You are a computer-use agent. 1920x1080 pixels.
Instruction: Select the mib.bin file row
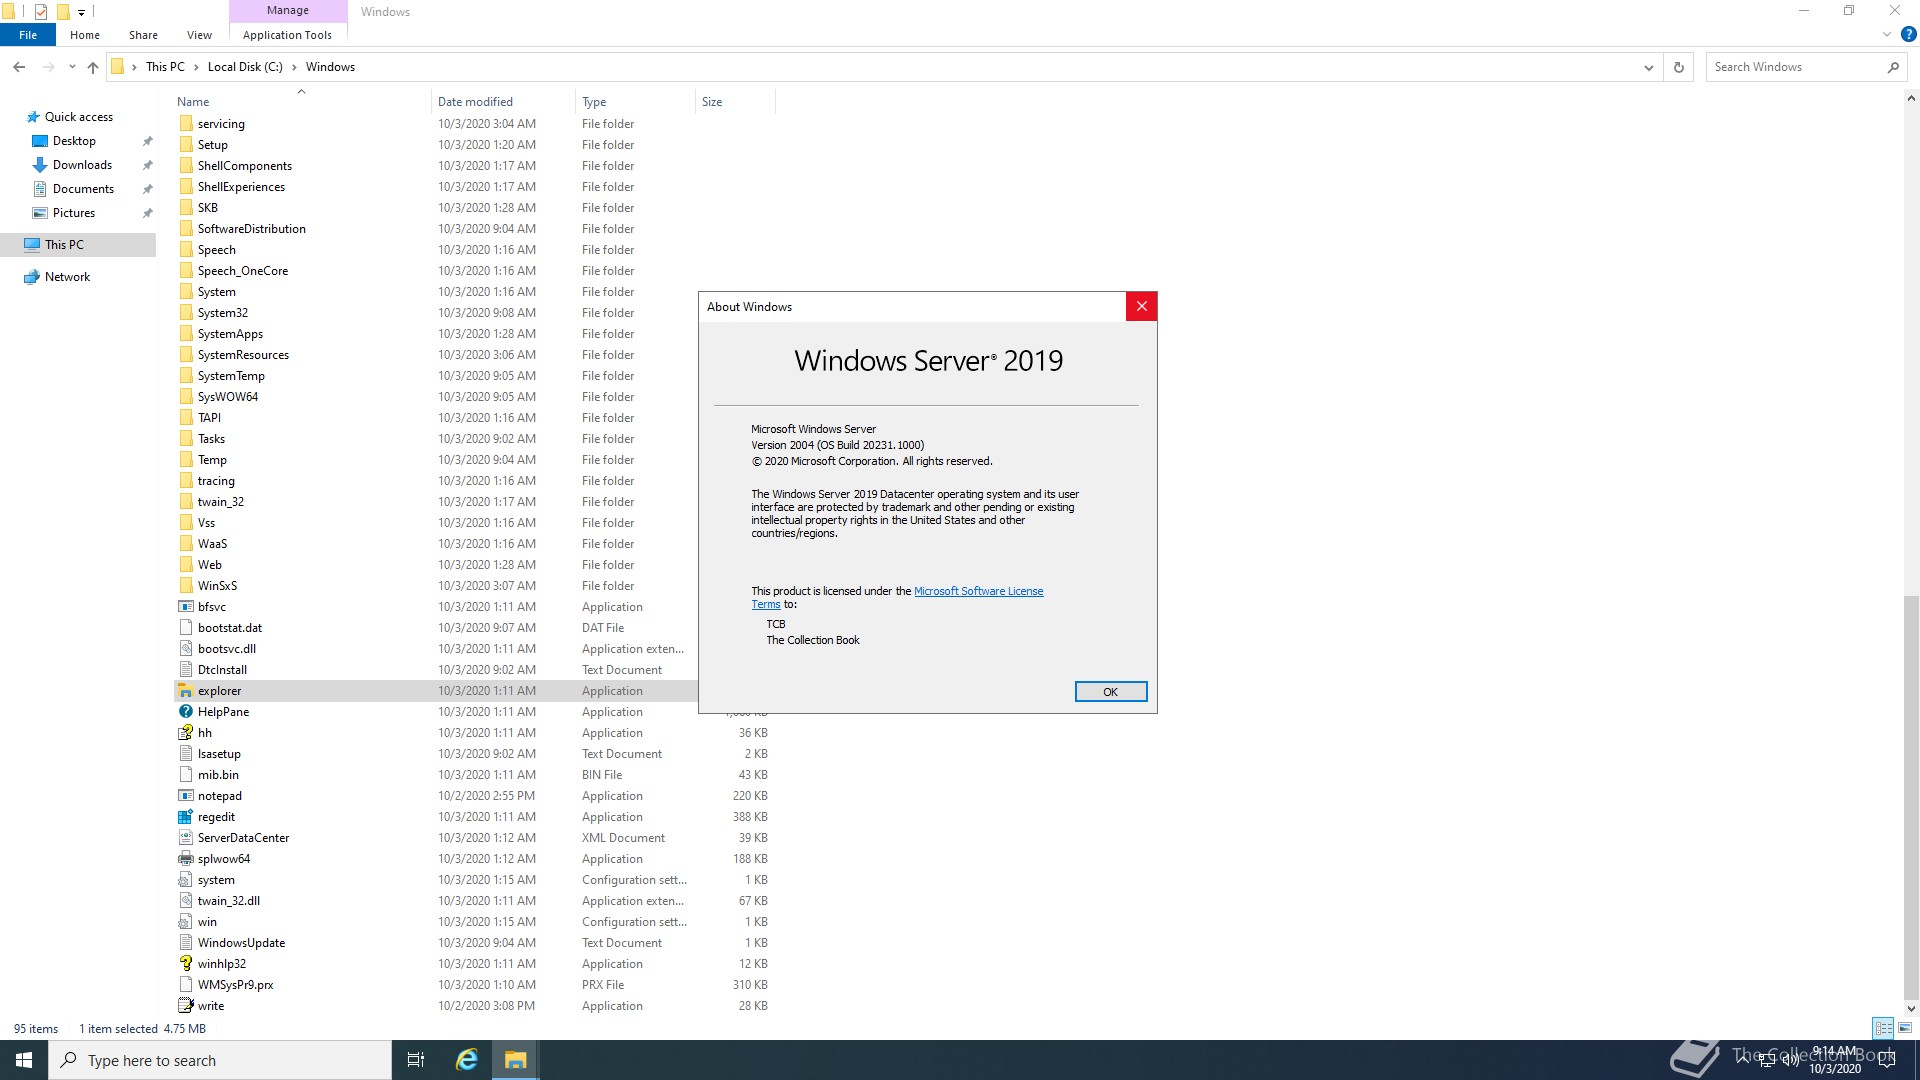coord(473,775)
